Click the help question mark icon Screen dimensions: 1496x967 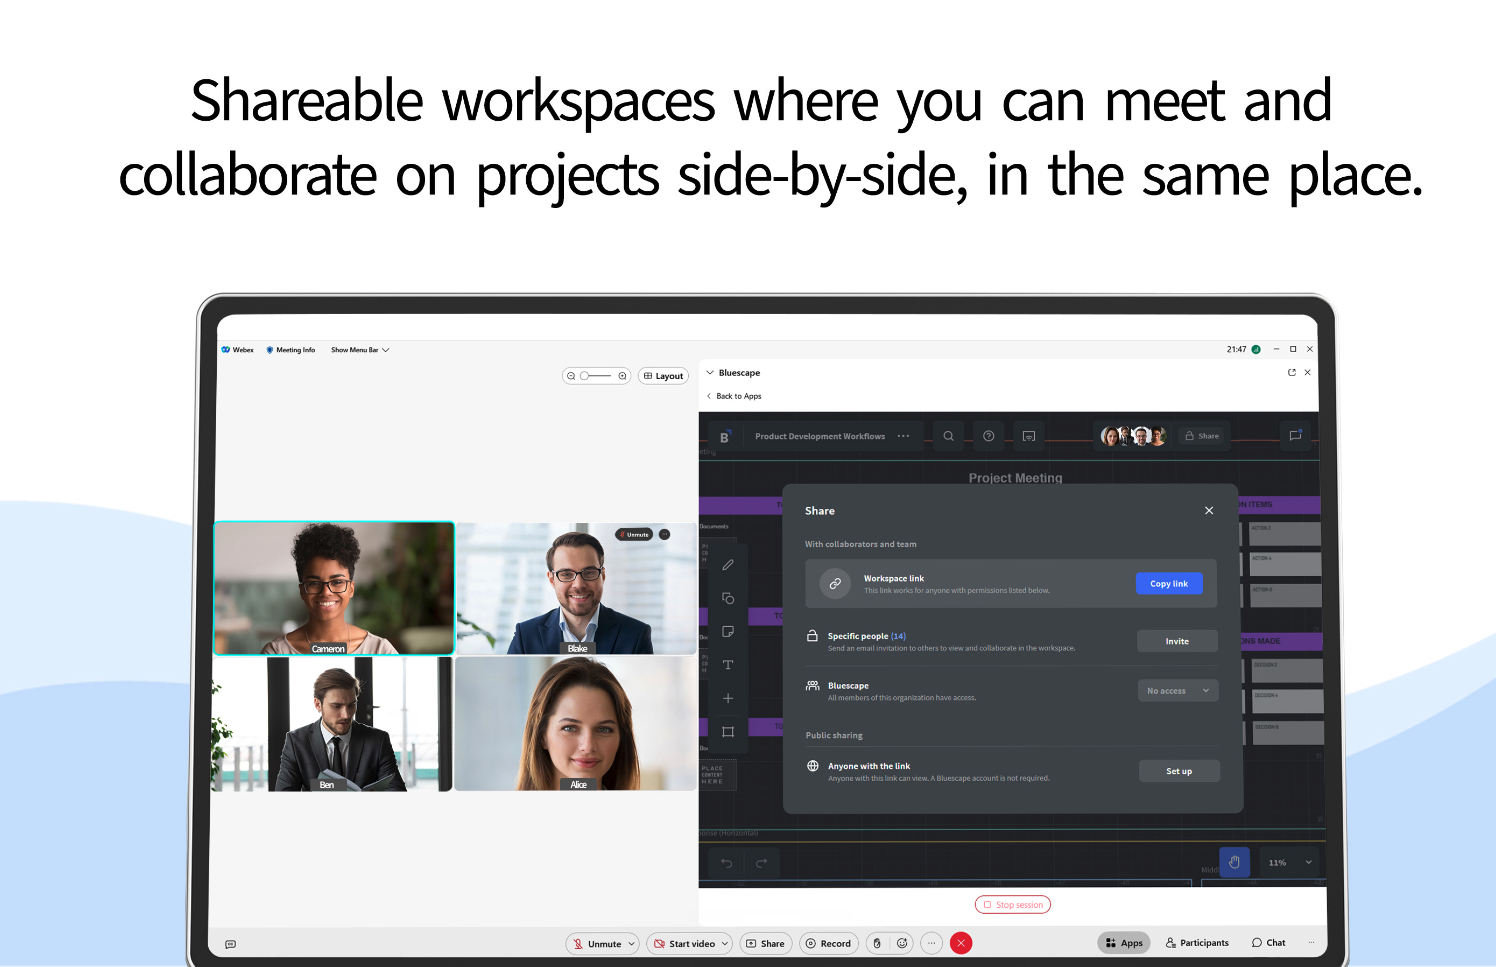coord(988,436)
